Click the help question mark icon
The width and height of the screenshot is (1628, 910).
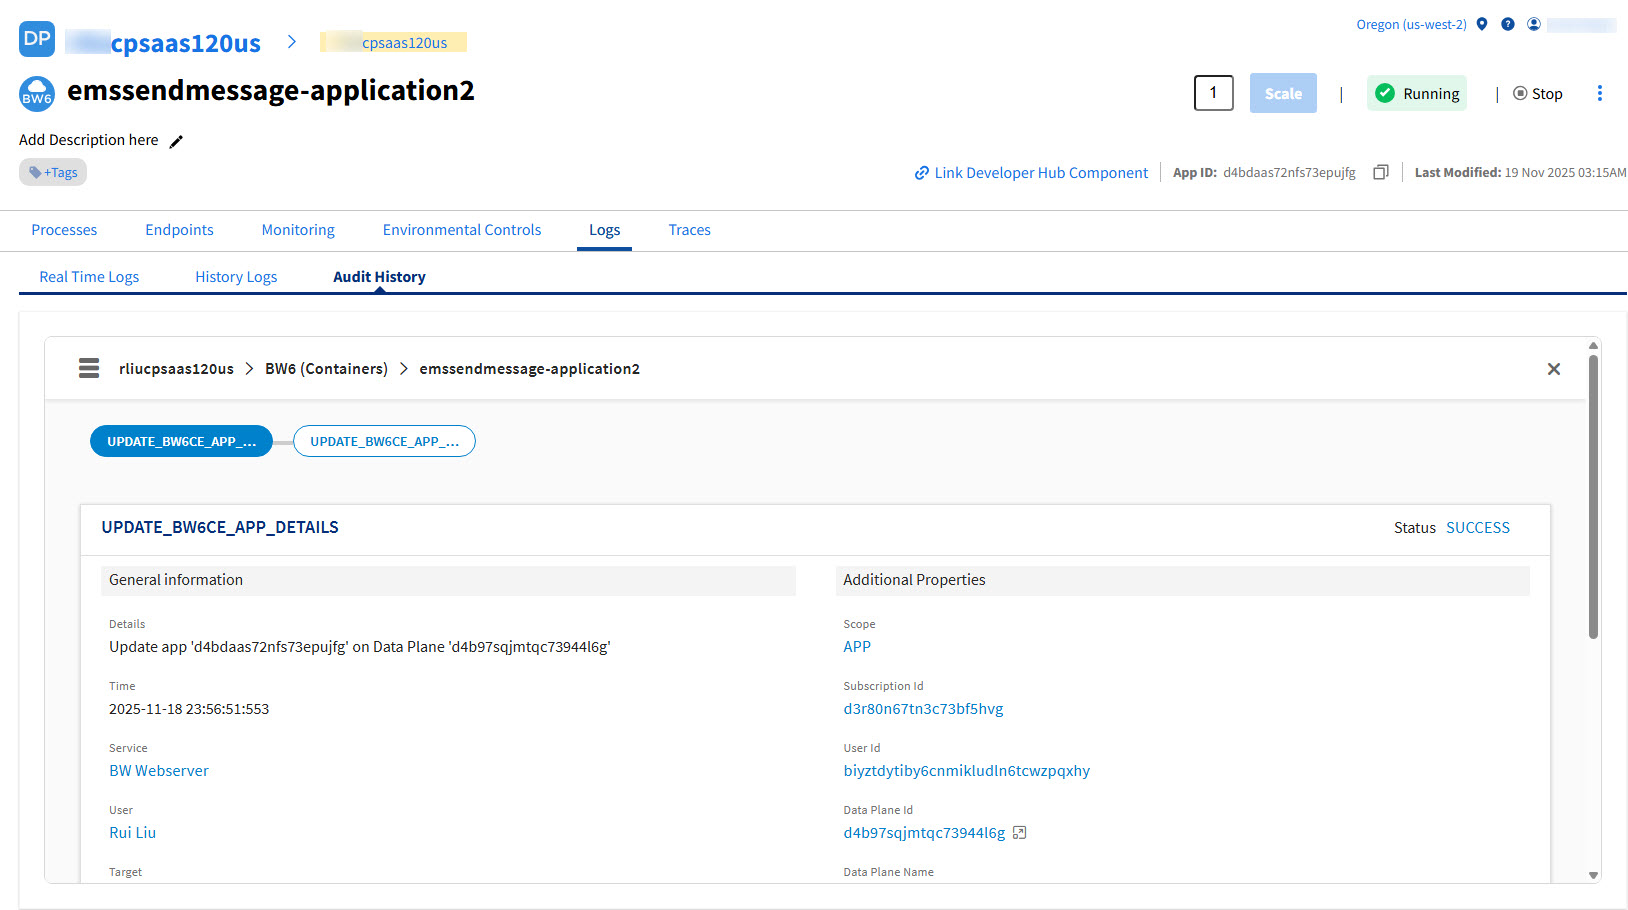point(1508,24)
